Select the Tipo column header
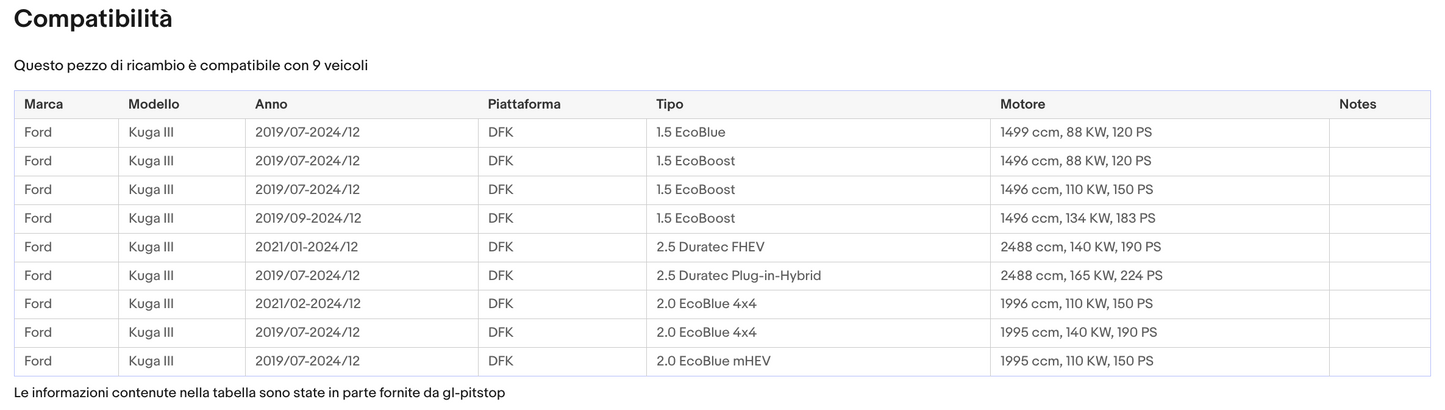The height and width of the screenshot is (410, 1445). (x=670, y=104)
